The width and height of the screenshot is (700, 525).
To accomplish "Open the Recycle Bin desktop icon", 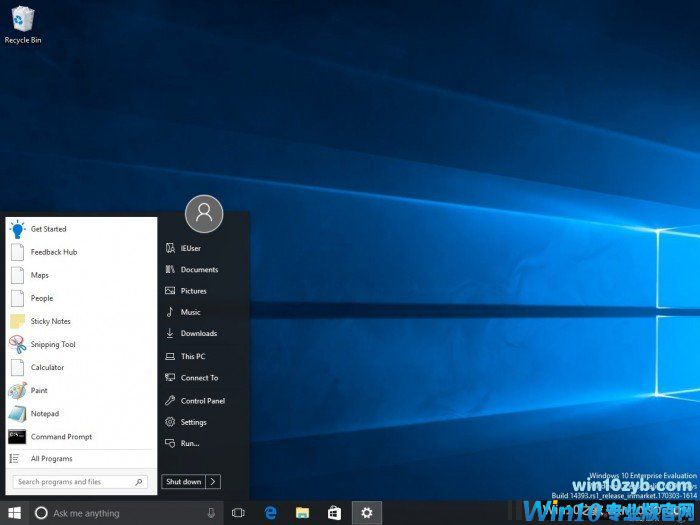I will pos(22,22).
